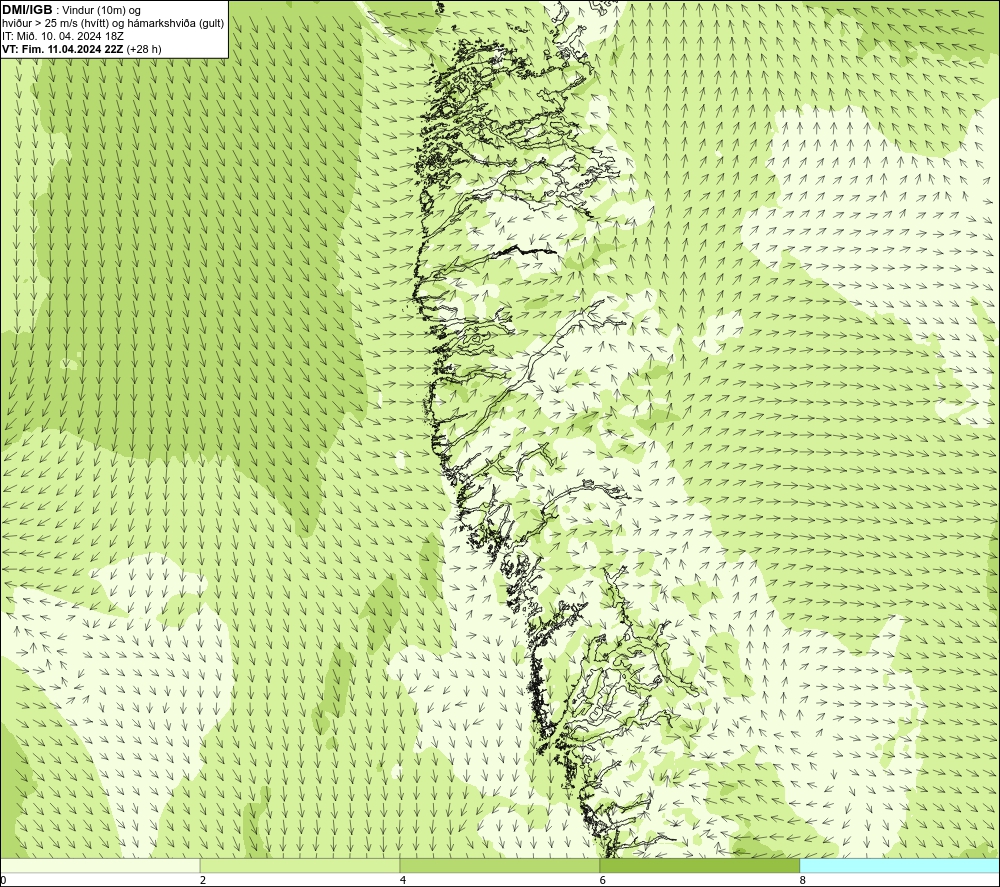Click the 'VT: Fim. 11.04.2024 22Z (+28 h)' line
The height and width of the screenshot is (887, 1000).
(82, 48)
